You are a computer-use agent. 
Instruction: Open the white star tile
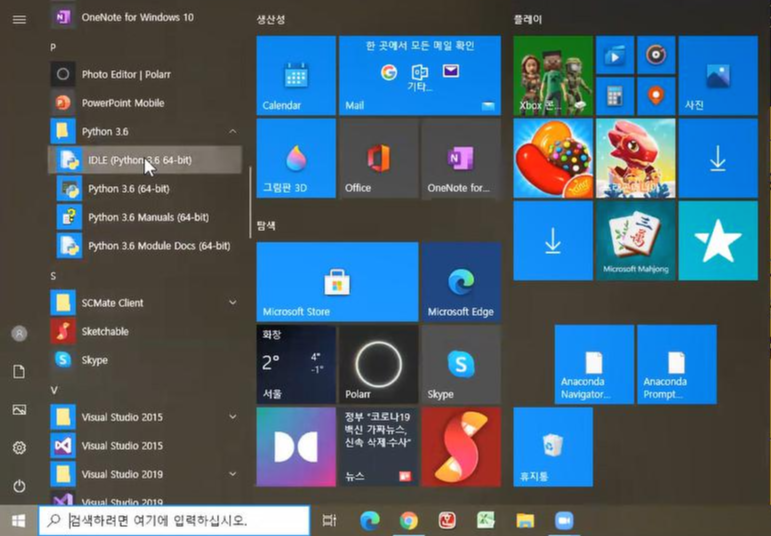(x=718, y=241)
